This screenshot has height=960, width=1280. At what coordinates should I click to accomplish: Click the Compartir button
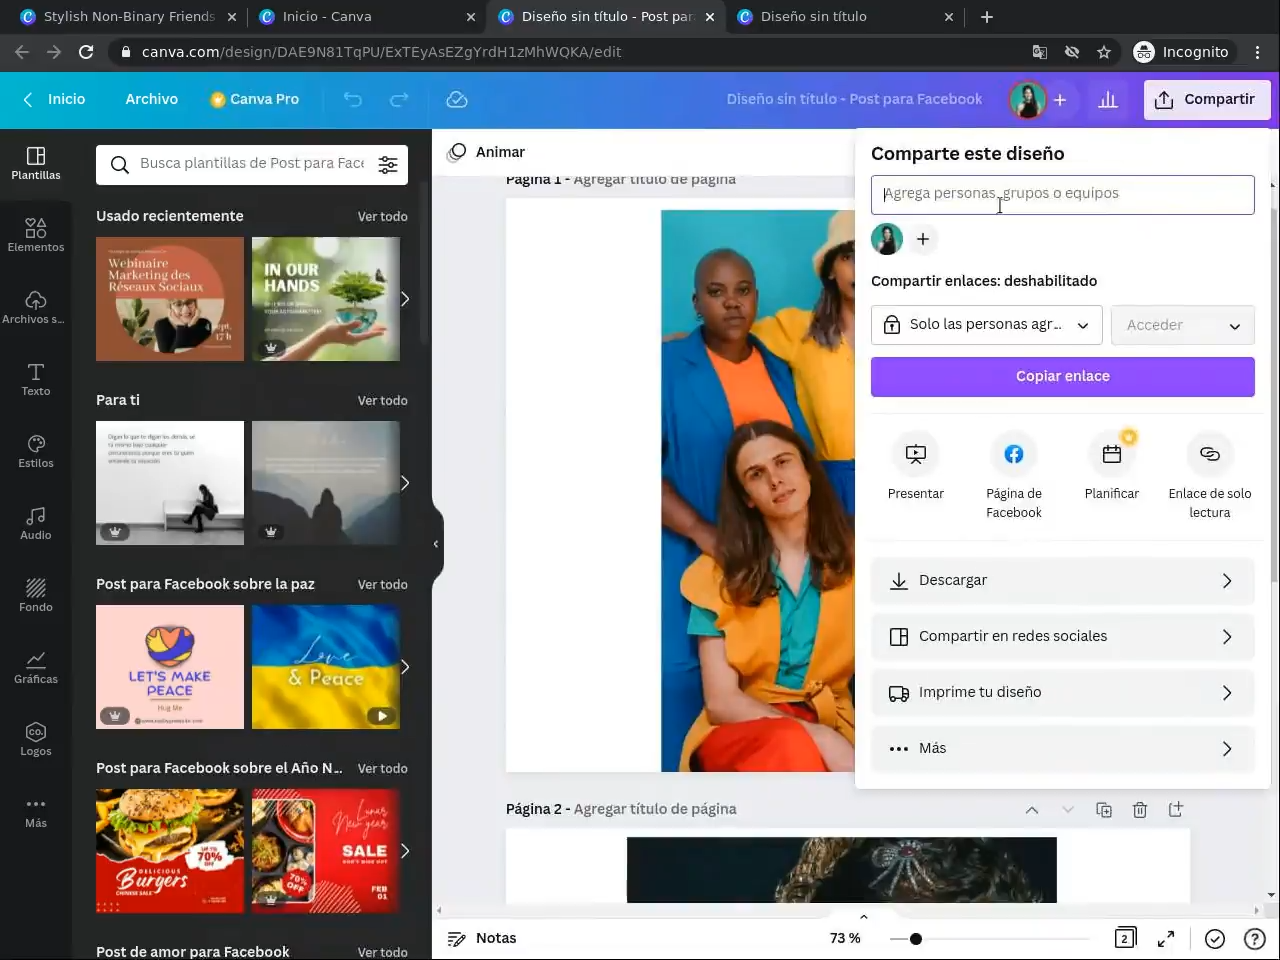[1207, 100]
